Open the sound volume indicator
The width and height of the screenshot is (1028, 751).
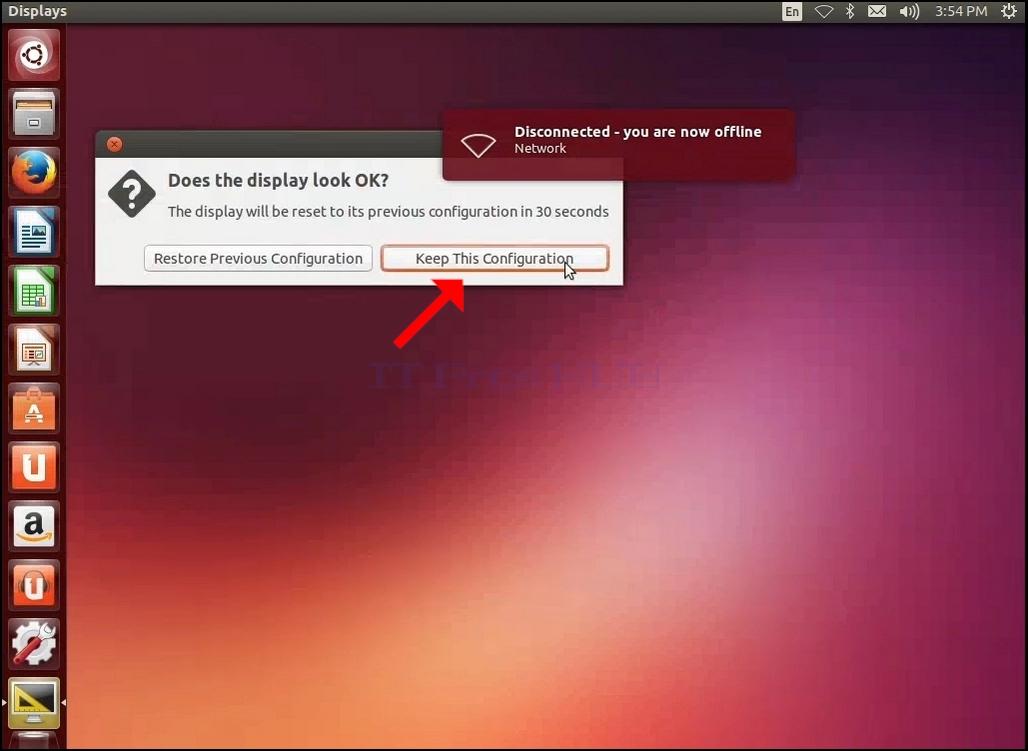pos(909,11)
